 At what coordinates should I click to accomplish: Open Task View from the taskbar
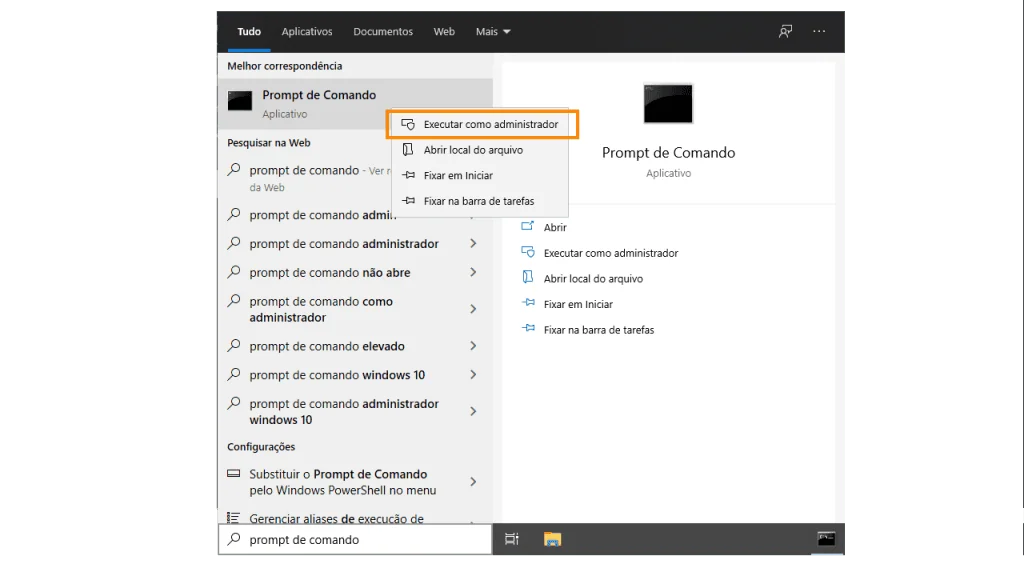(x=512, y=539)
